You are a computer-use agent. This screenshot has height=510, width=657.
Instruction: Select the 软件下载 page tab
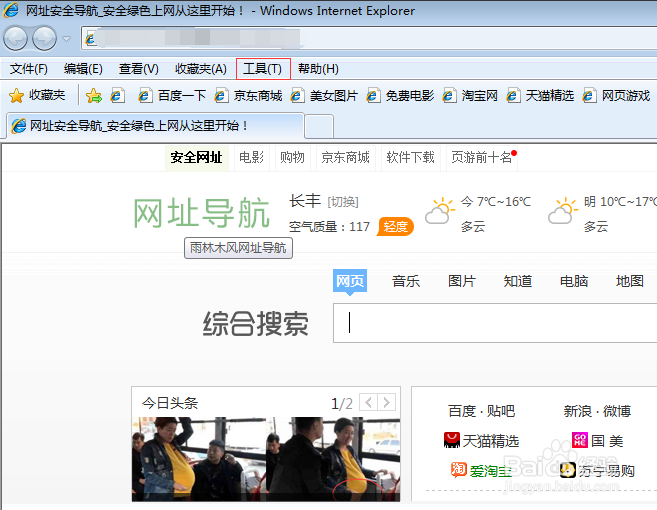coord(410,158)
